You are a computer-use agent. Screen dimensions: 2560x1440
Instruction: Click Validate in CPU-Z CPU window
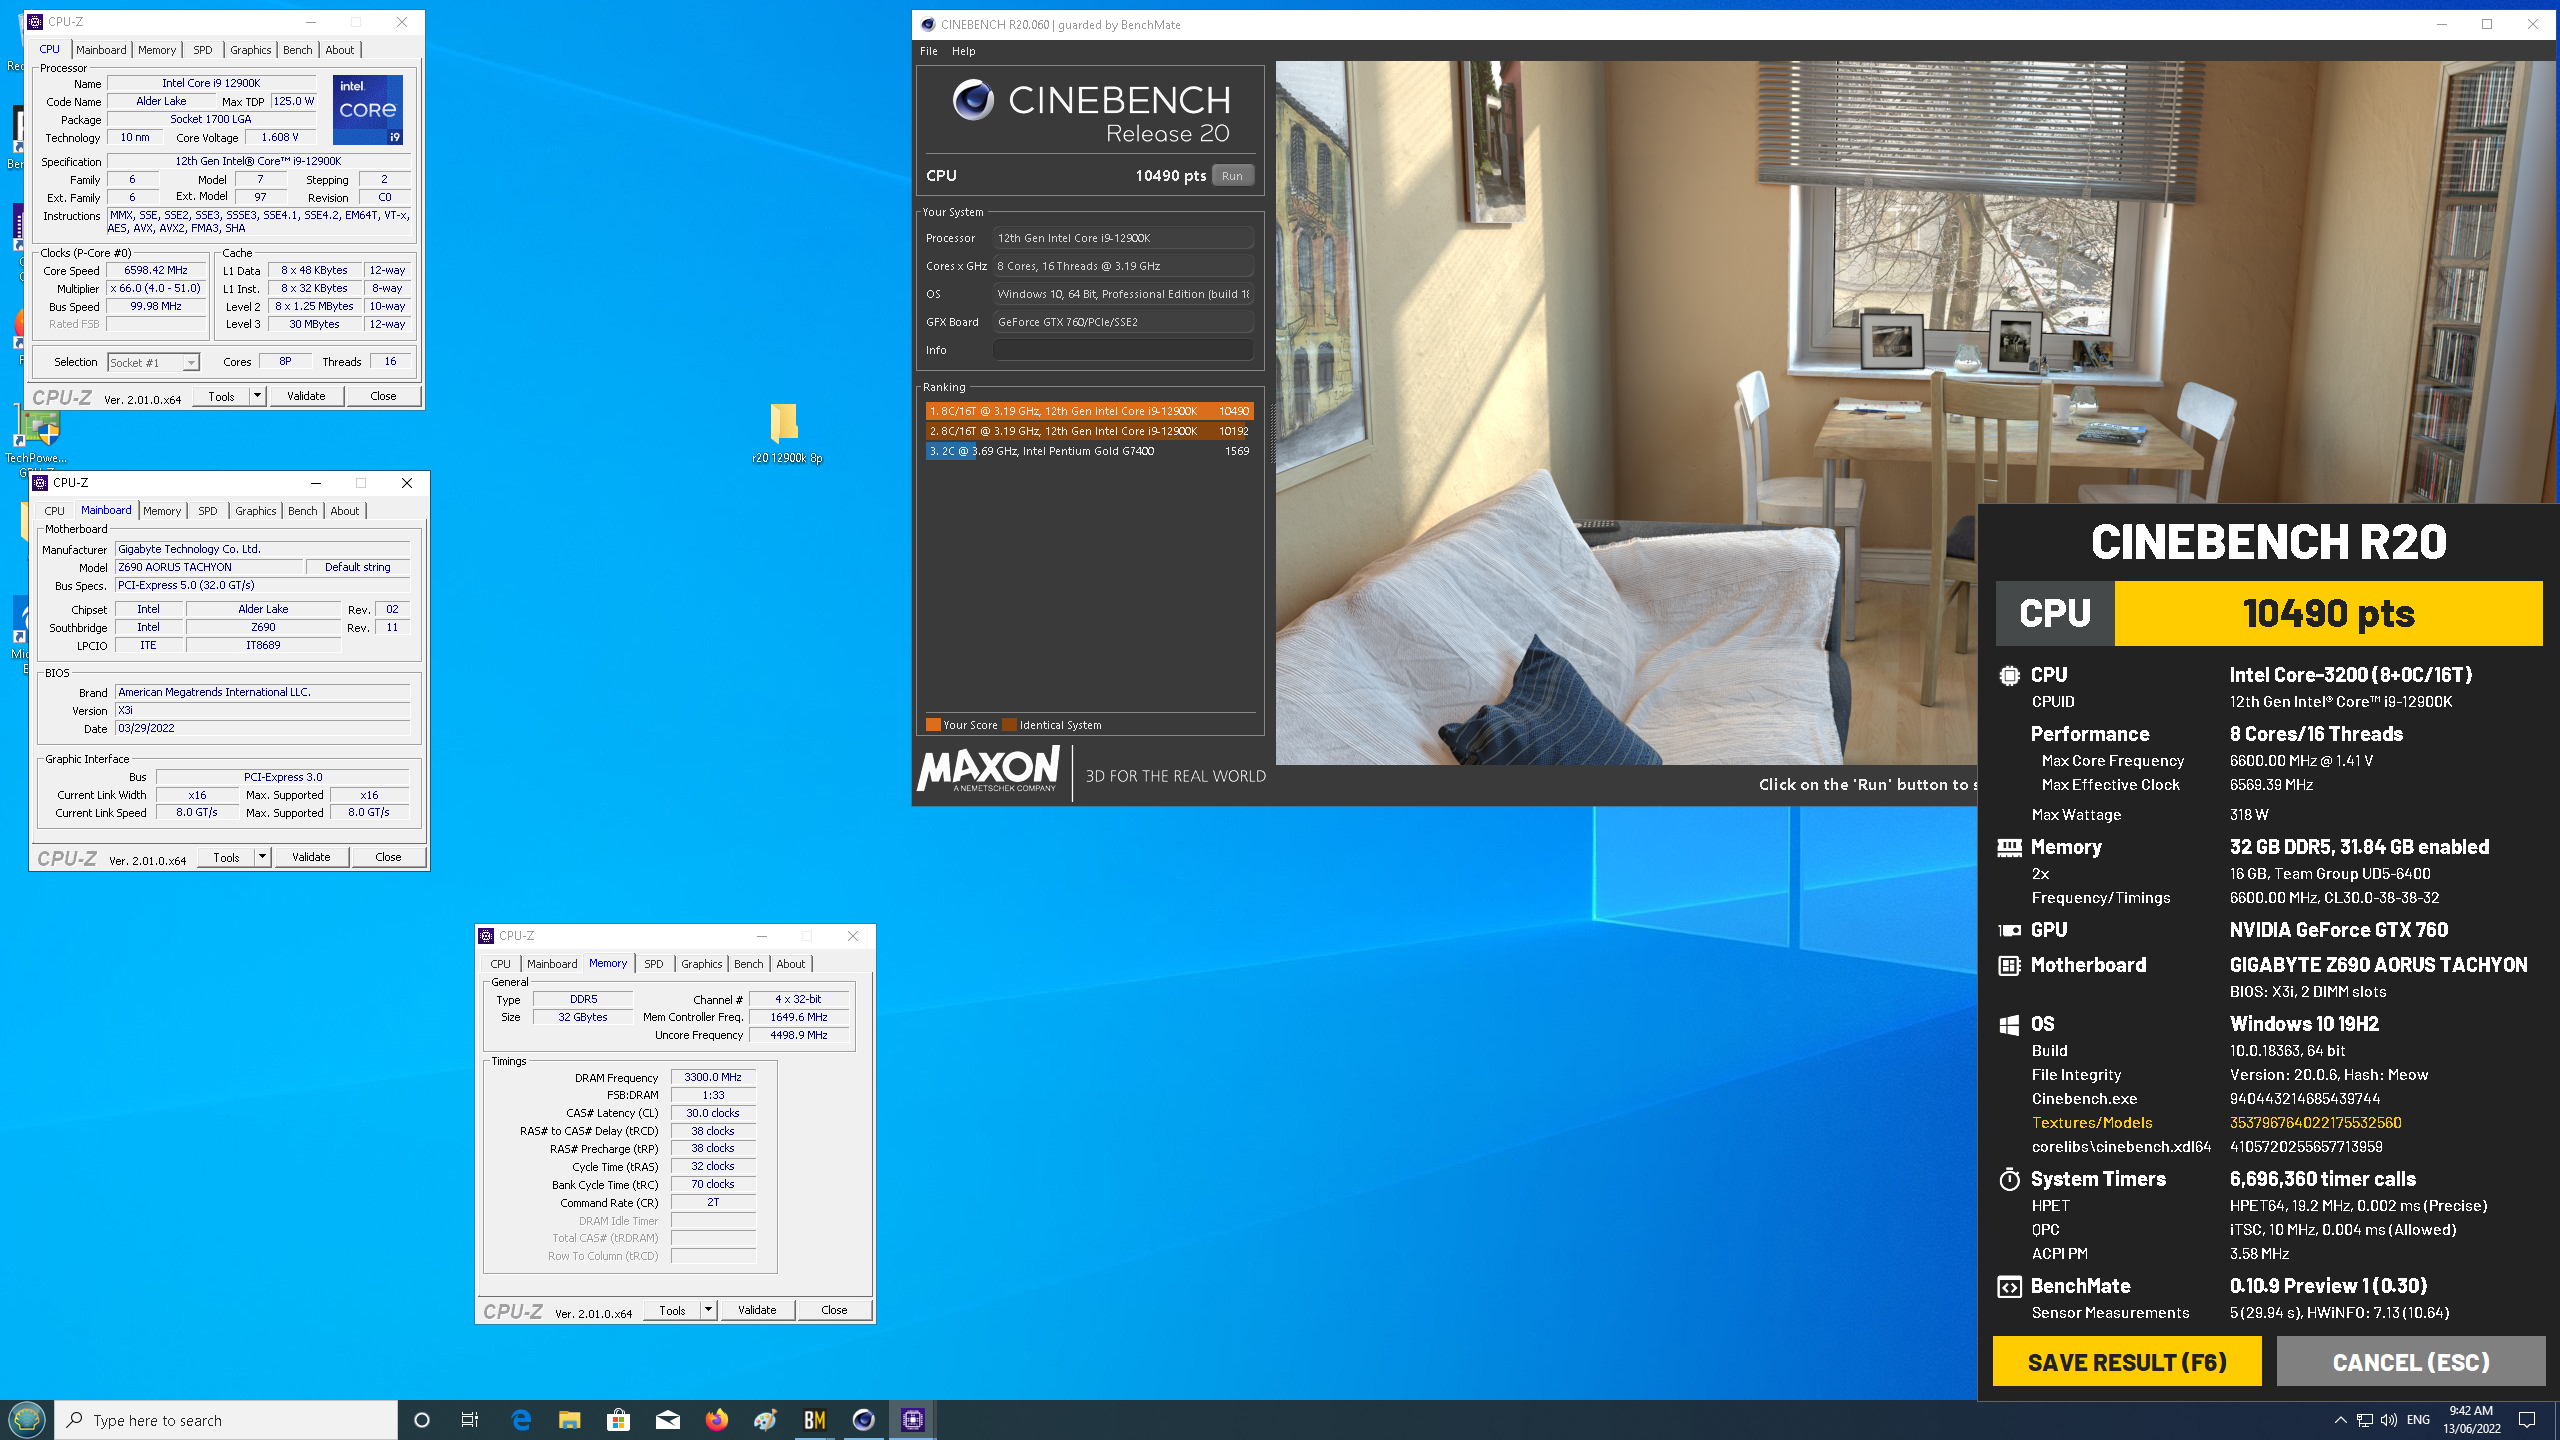point(306,396)
